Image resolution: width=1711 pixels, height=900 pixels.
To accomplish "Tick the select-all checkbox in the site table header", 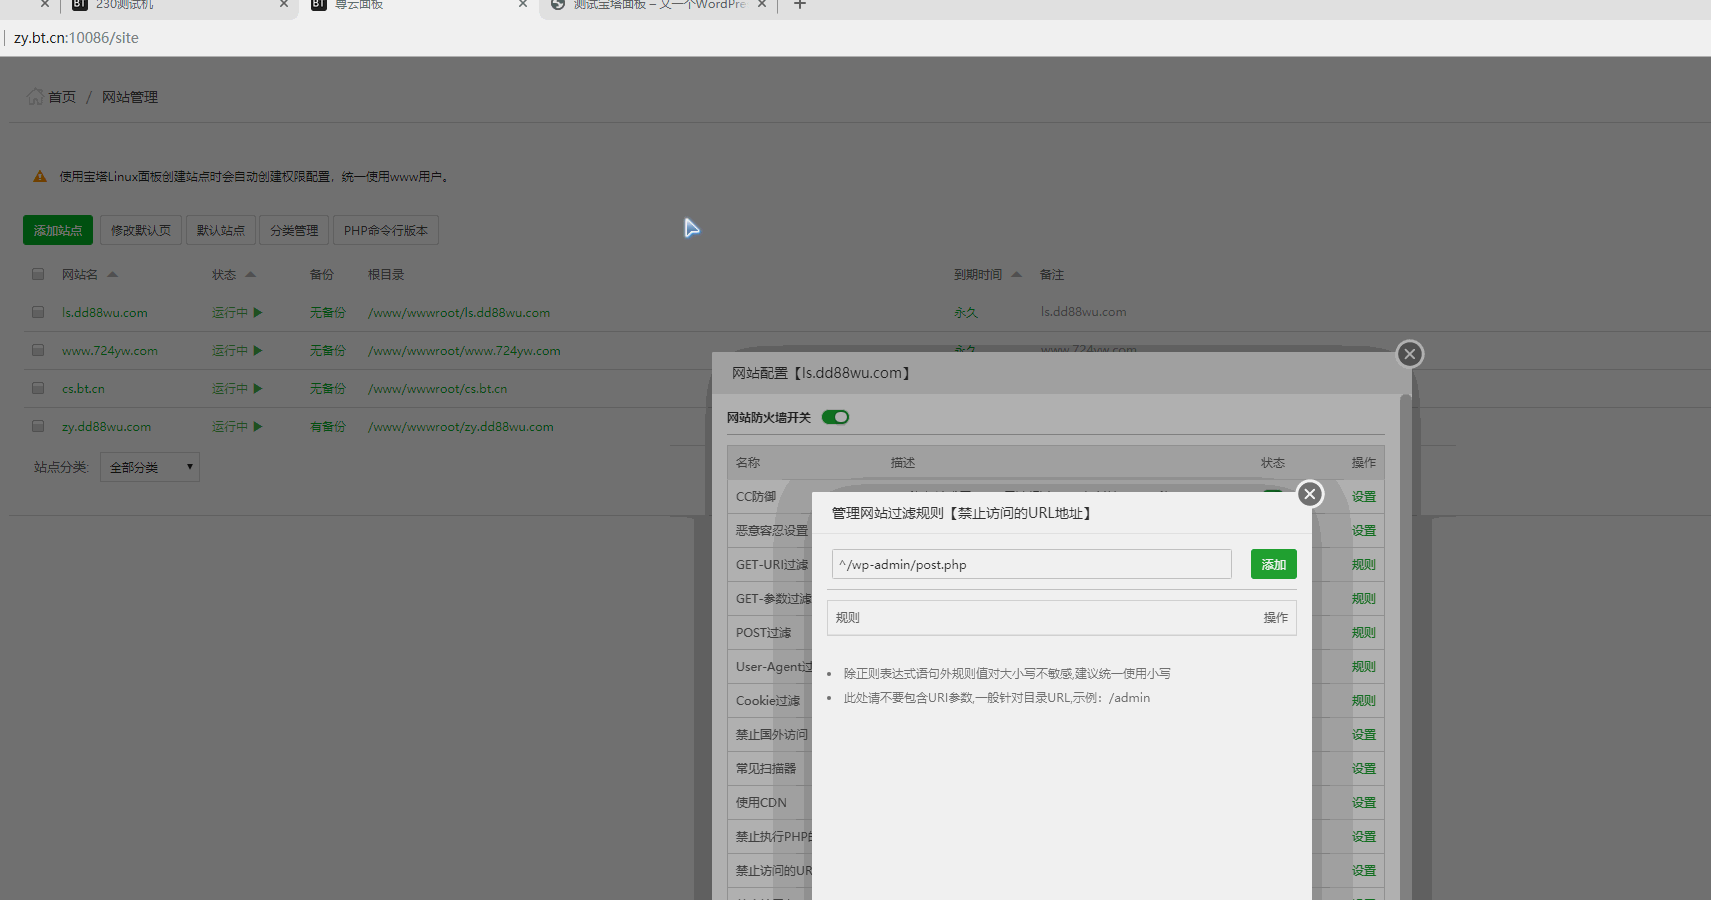I will tap(38, 274).
